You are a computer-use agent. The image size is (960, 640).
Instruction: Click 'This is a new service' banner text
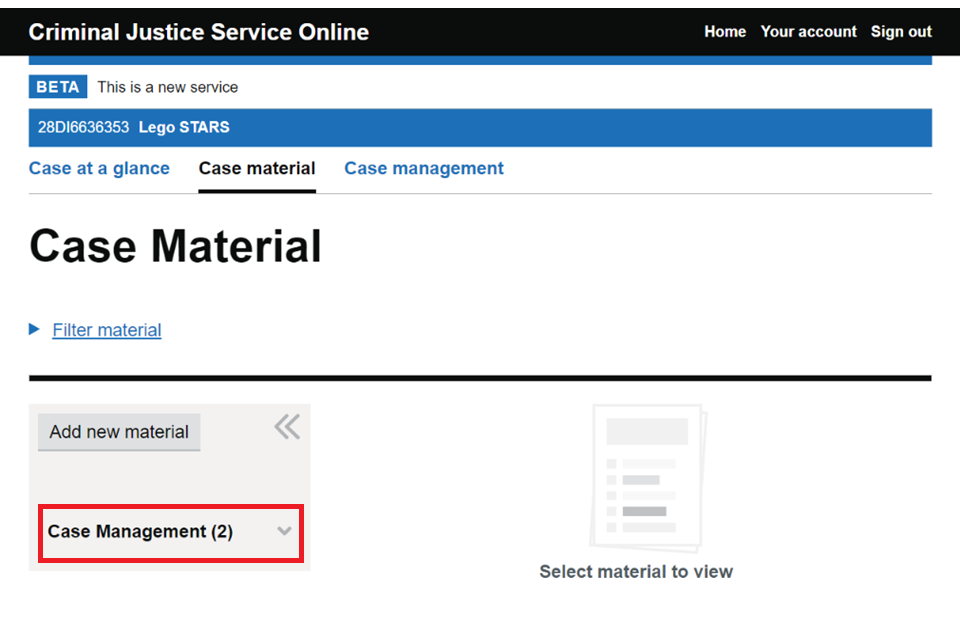click(x=168, y=87)
